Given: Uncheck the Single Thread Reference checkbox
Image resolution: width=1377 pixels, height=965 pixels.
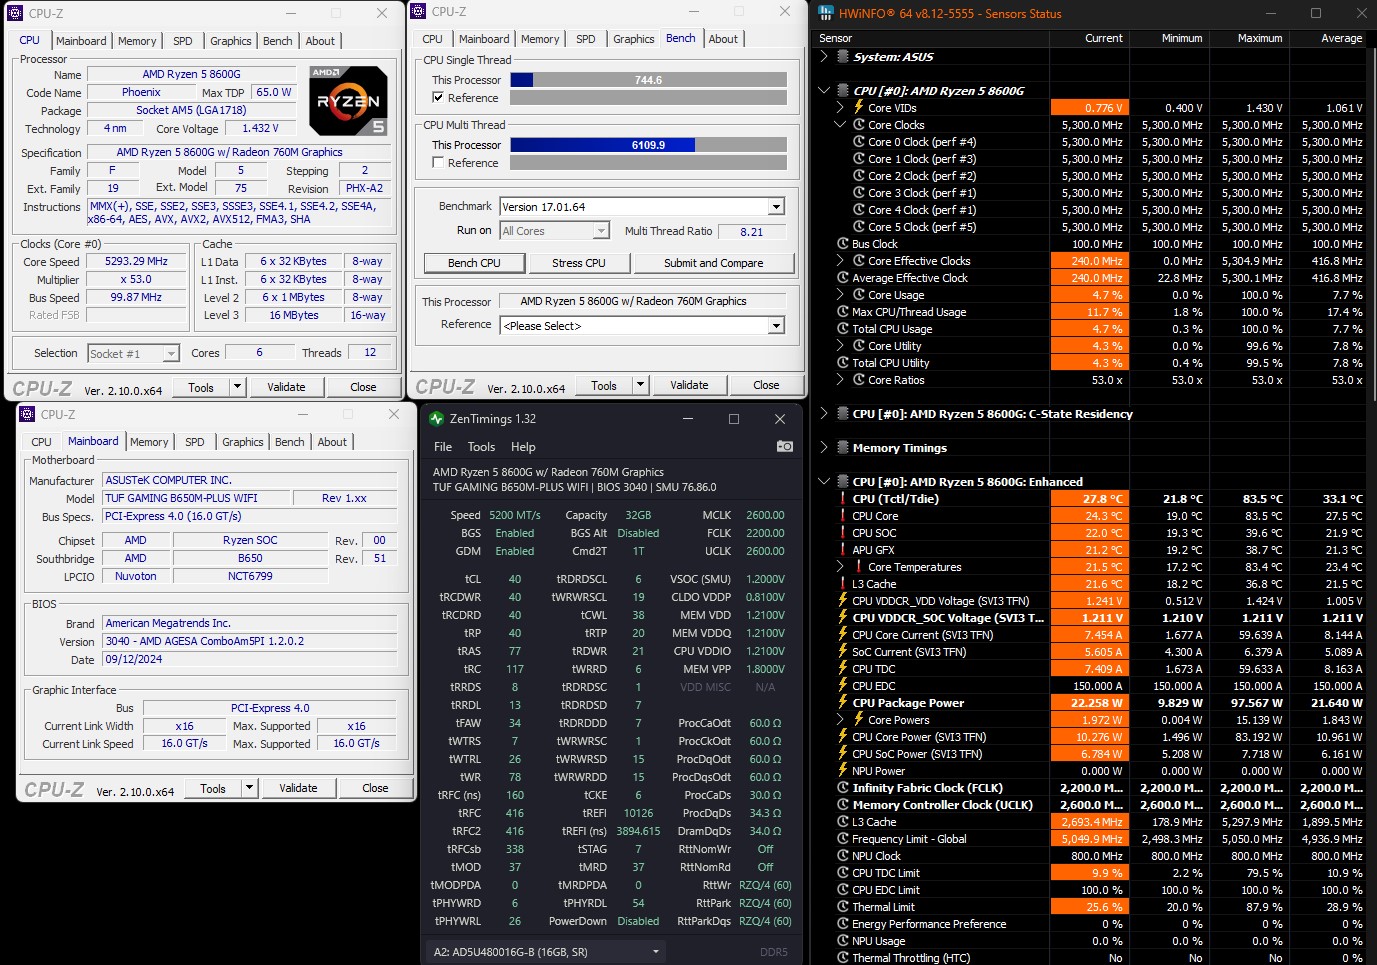Looking at the screenshot, I should point(438,98).
